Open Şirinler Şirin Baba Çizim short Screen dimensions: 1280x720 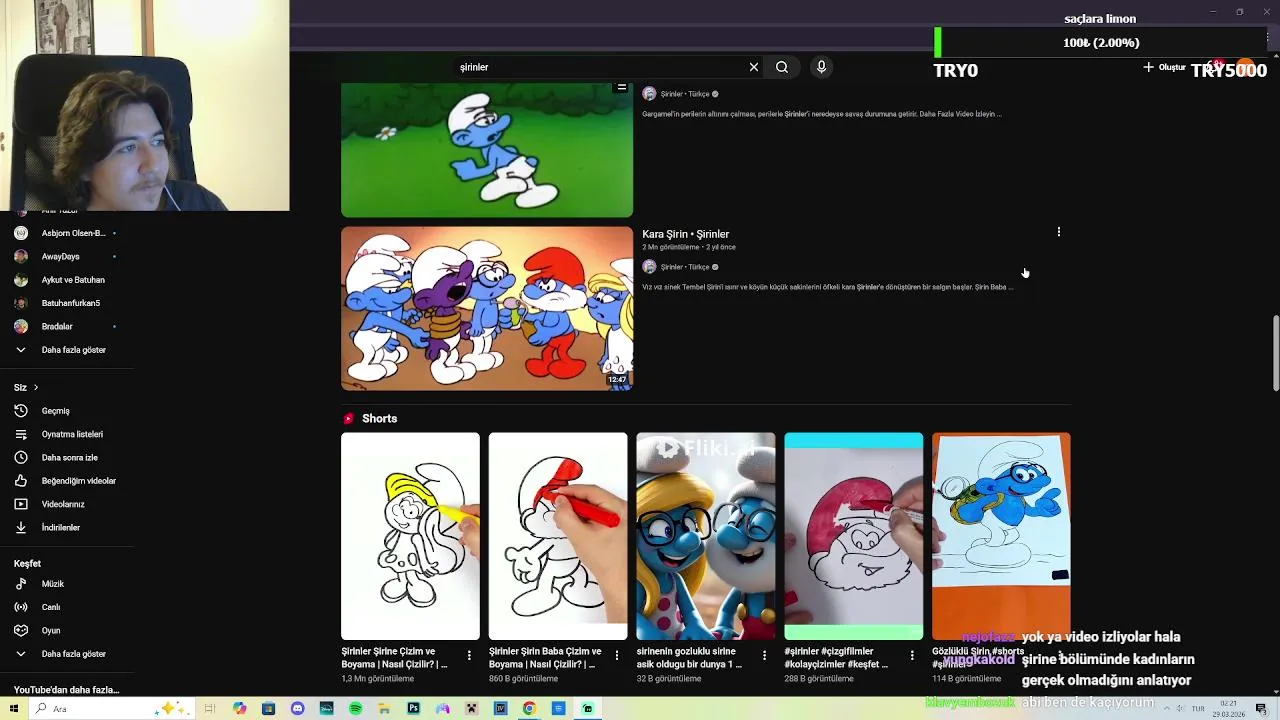[558, 536]
